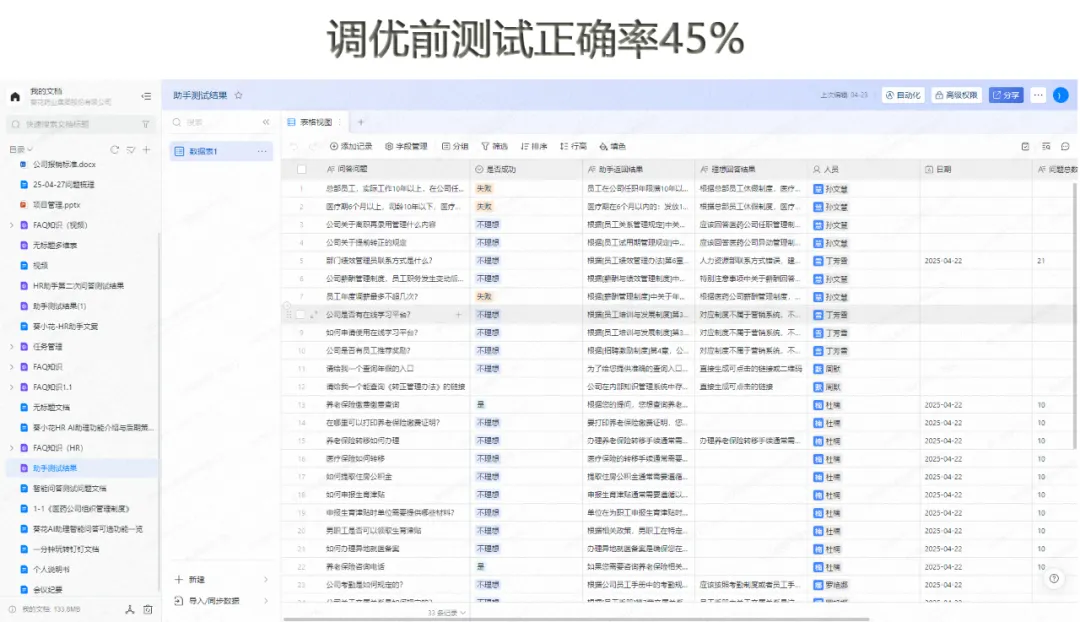Expand the 任务管理 tree item
This screenshot has width=1080, height=622.
click(11, 346)
